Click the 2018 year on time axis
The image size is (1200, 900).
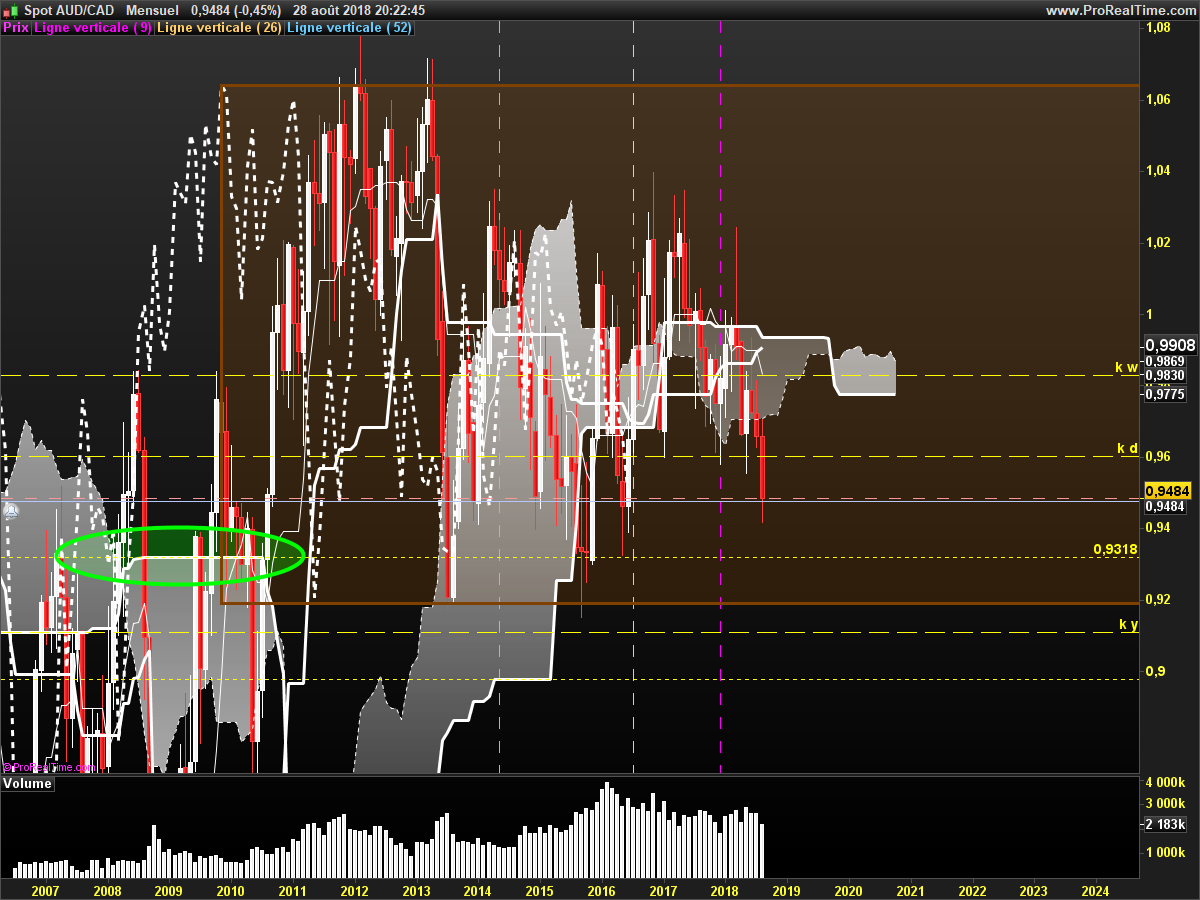[724, 889]
